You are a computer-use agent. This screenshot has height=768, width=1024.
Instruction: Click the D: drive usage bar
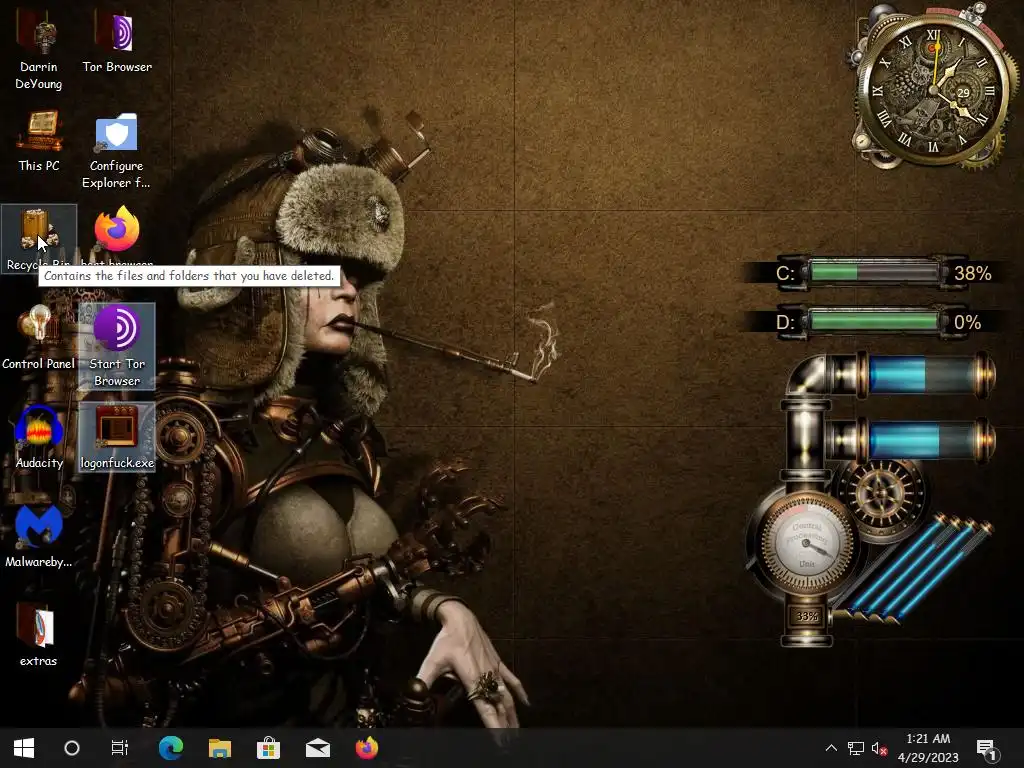(x=874, y=321)
